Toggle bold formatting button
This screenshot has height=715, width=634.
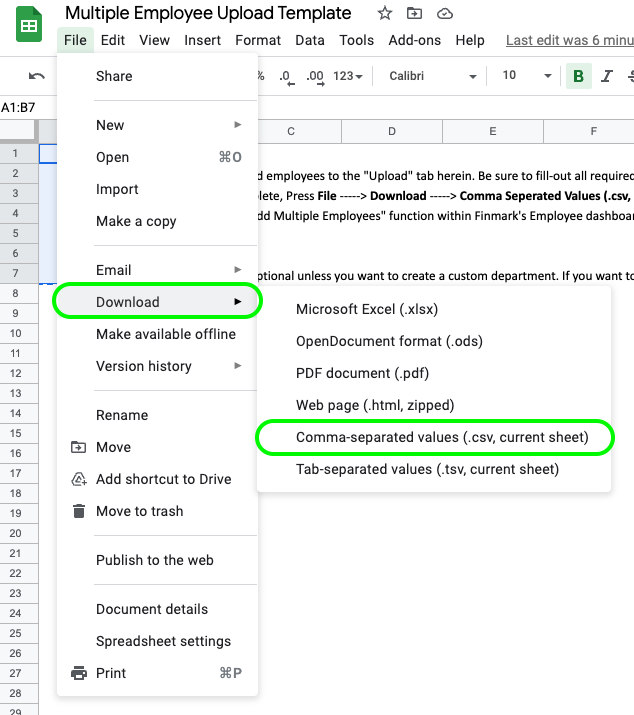coord(578,76)
